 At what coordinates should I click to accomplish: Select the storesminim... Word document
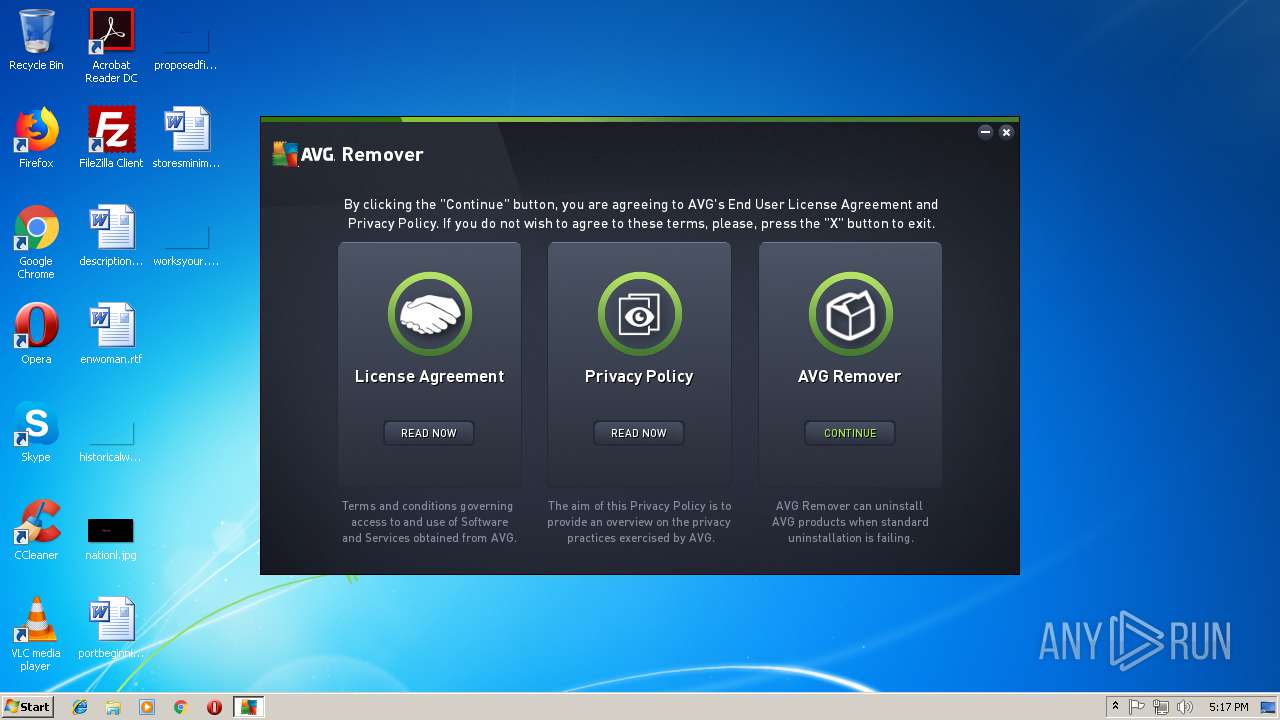[186, 138]
